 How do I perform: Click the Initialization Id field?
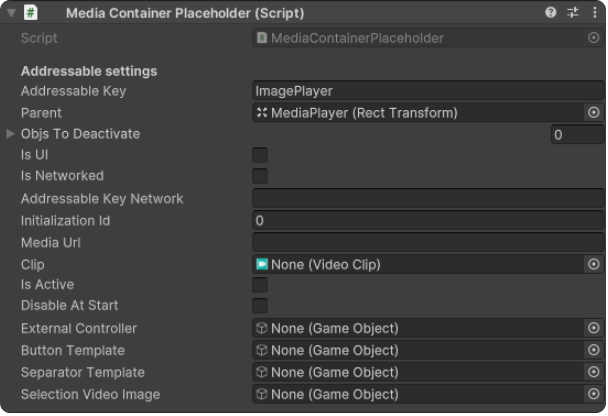(427, 221)
